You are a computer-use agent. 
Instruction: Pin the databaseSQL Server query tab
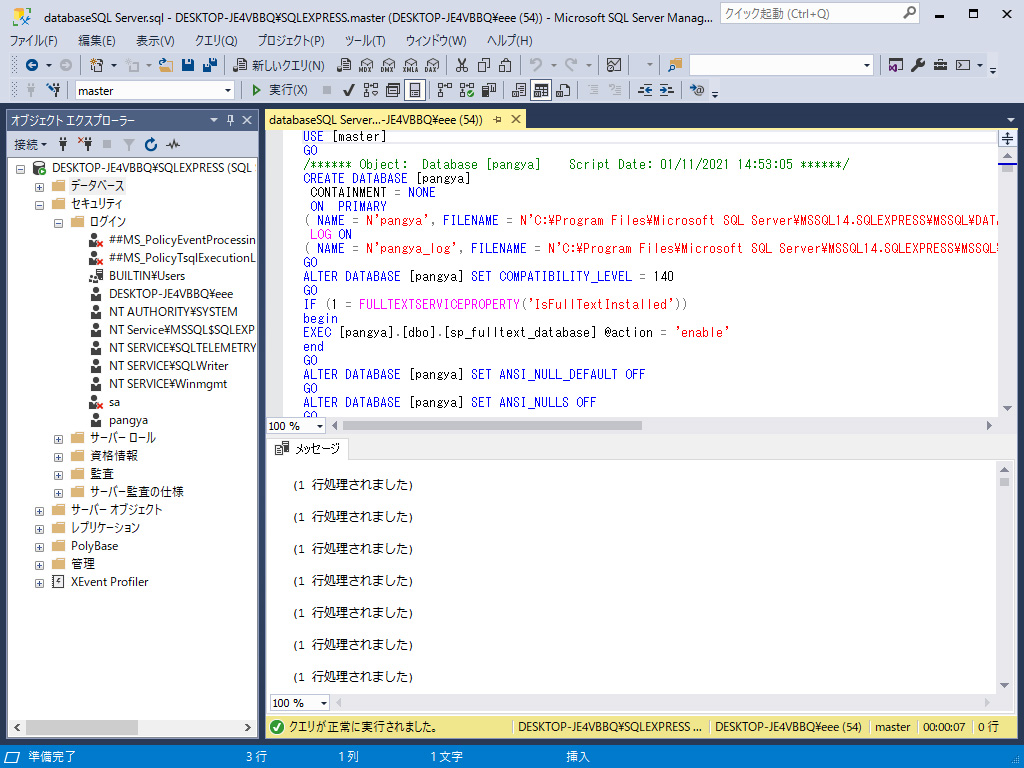(x=498, y=120)
